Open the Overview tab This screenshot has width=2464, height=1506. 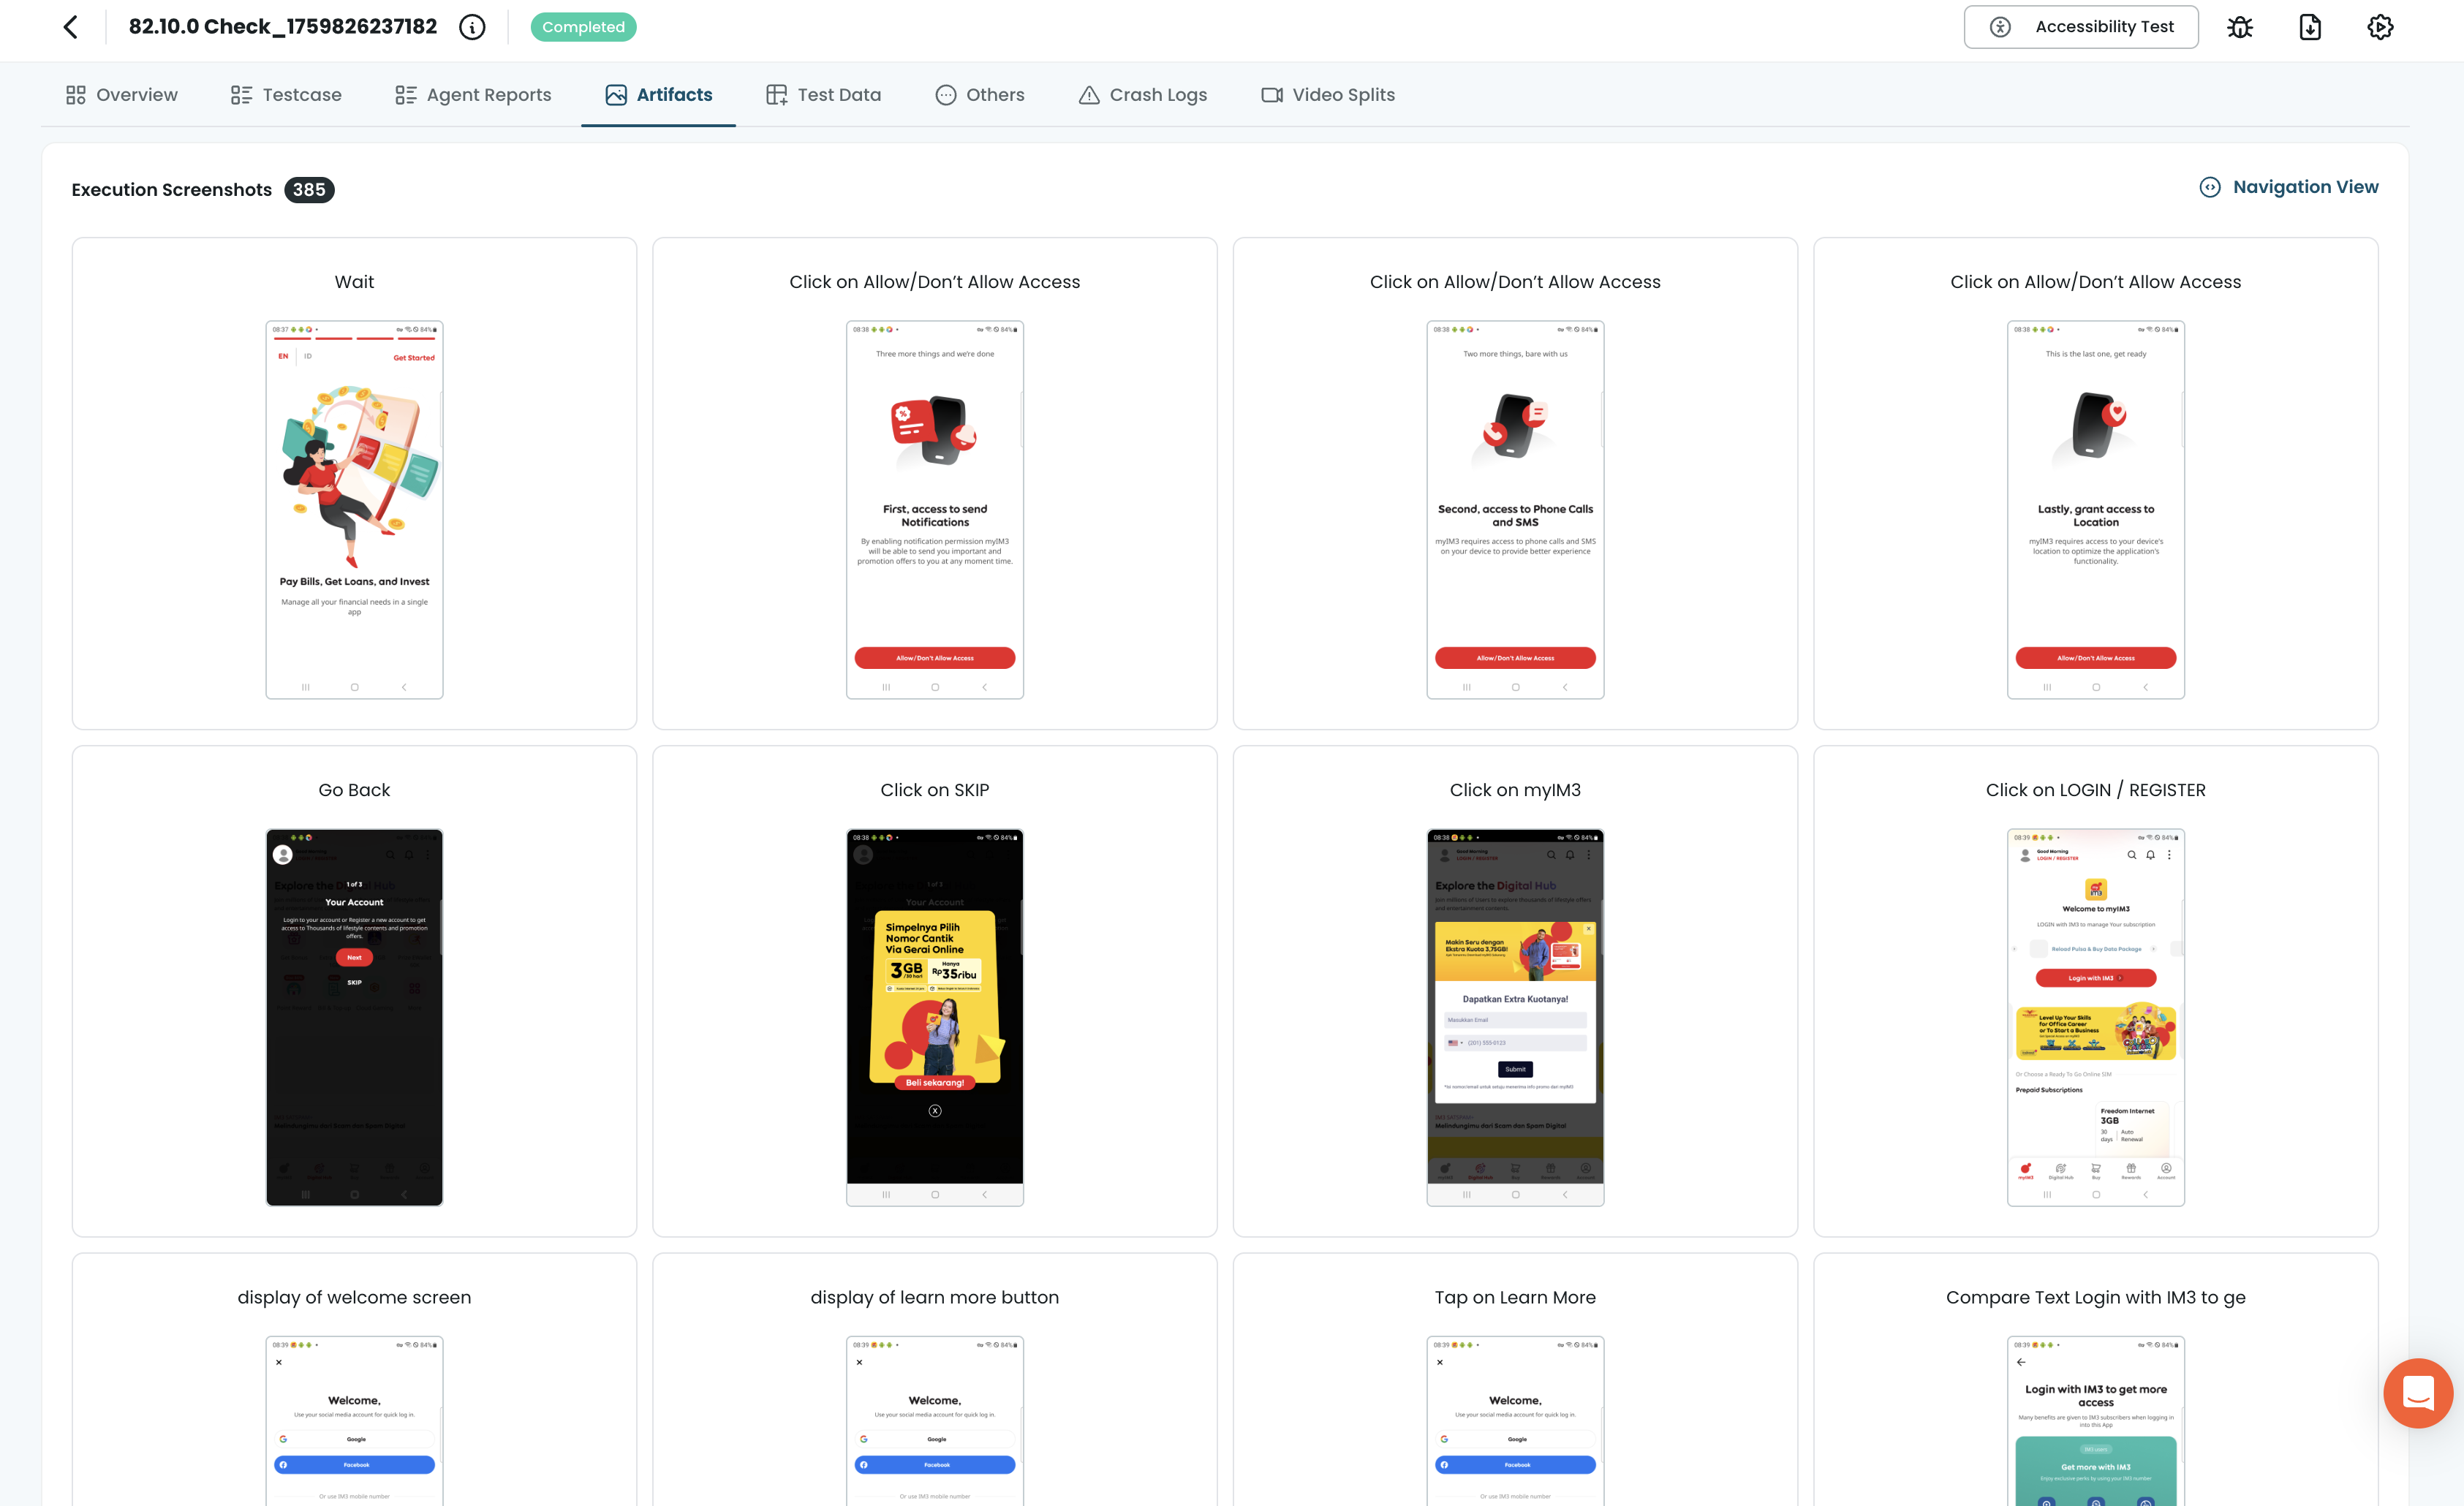click(x=122, y=95)
